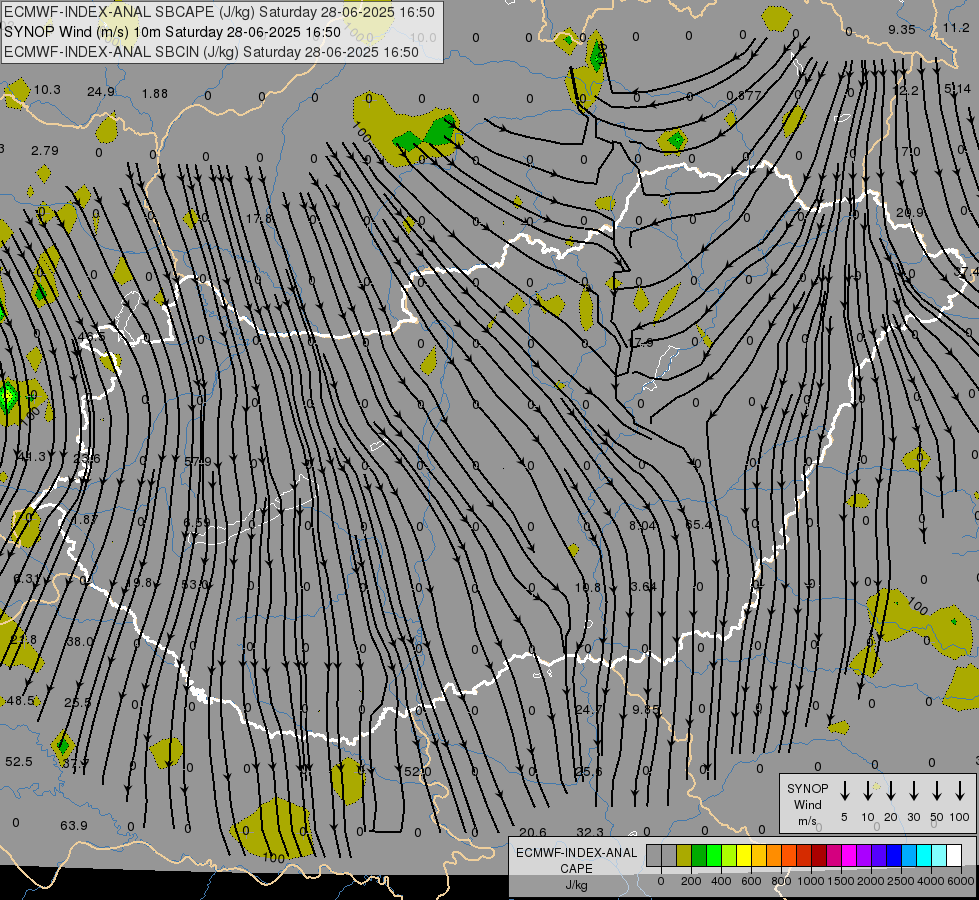Choose the dark red CAPE swatch after 1000
This screenshot has width=979, height=900.
tap(819, 855)
